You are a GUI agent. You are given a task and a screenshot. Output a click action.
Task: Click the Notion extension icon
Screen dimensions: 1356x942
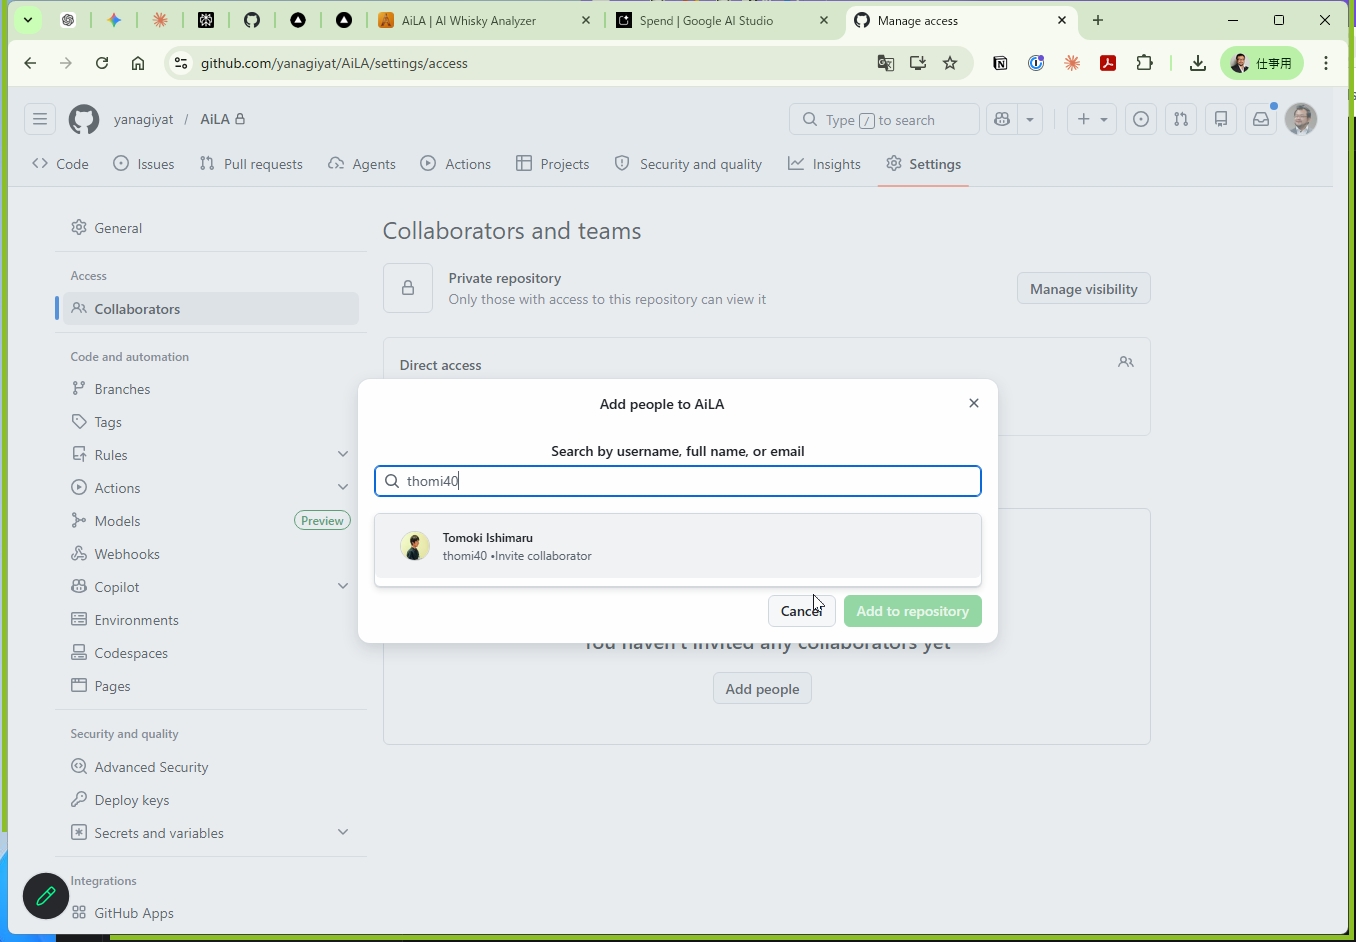click(x=1000, y=63)
